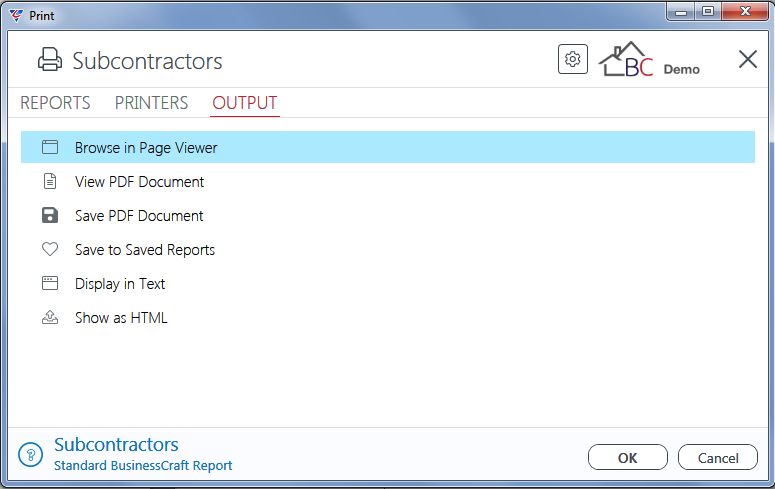The height and width of the screenshot is (489, 775).
Task: Select the OUTPUT tab
Action: coord(245,103)
